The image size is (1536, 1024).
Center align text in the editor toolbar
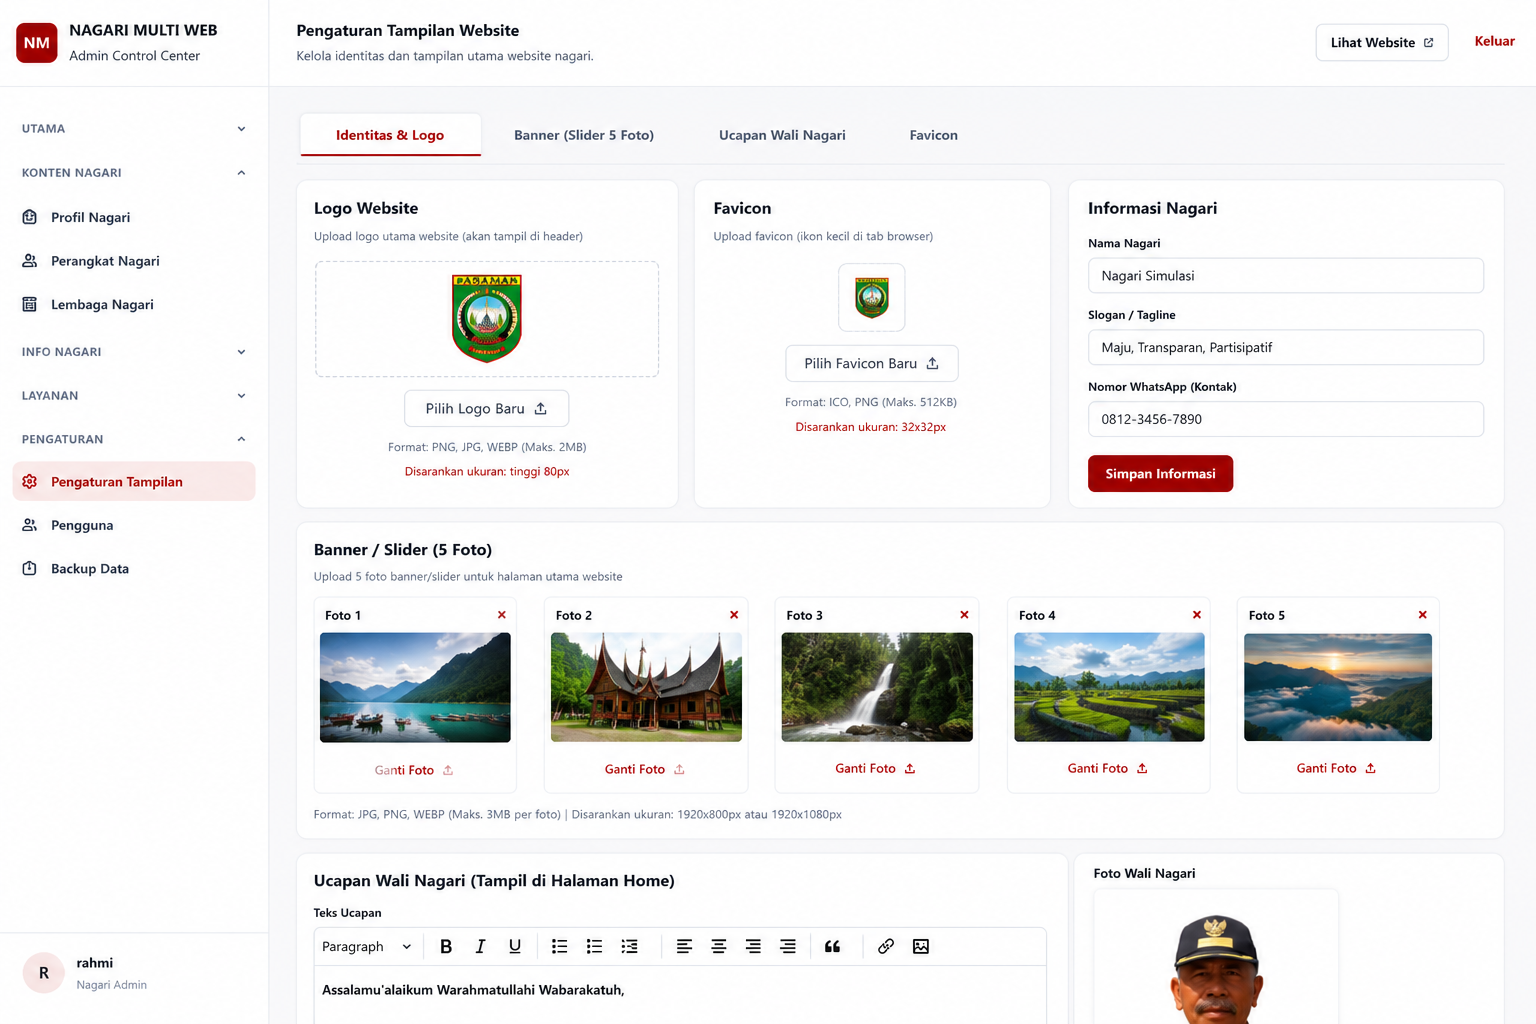(719, 946)
